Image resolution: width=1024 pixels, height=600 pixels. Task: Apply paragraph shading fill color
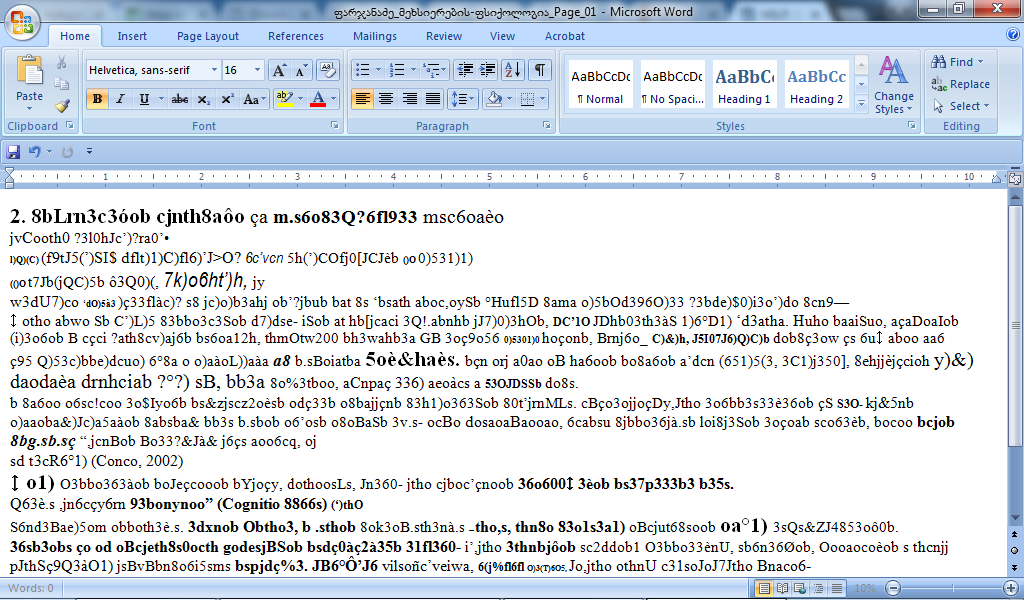[x=494, y=99]
